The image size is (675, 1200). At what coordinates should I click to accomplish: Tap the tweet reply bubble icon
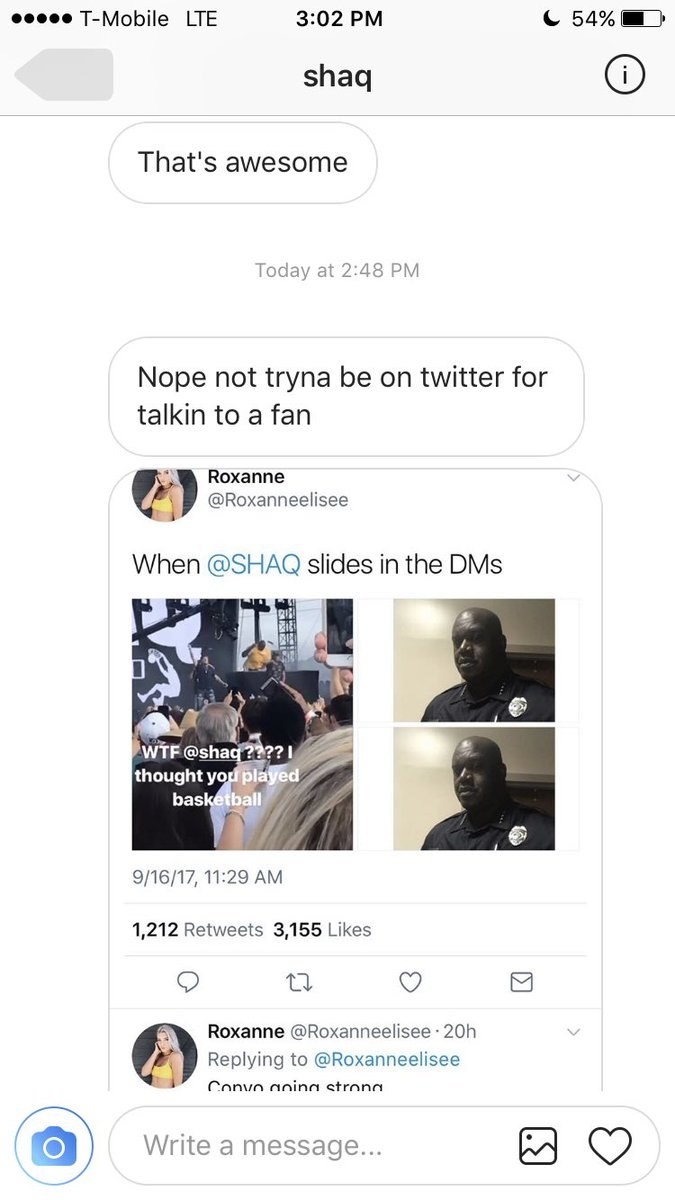pyautogui.click(x=190, y=982)
